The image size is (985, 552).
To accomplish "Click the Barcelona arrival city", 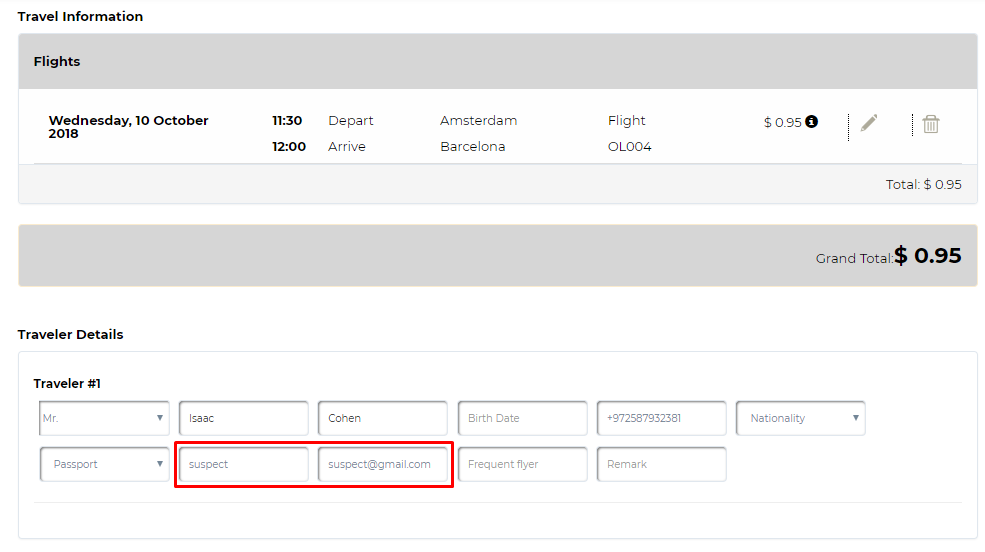I will click(x=472, y=146).
